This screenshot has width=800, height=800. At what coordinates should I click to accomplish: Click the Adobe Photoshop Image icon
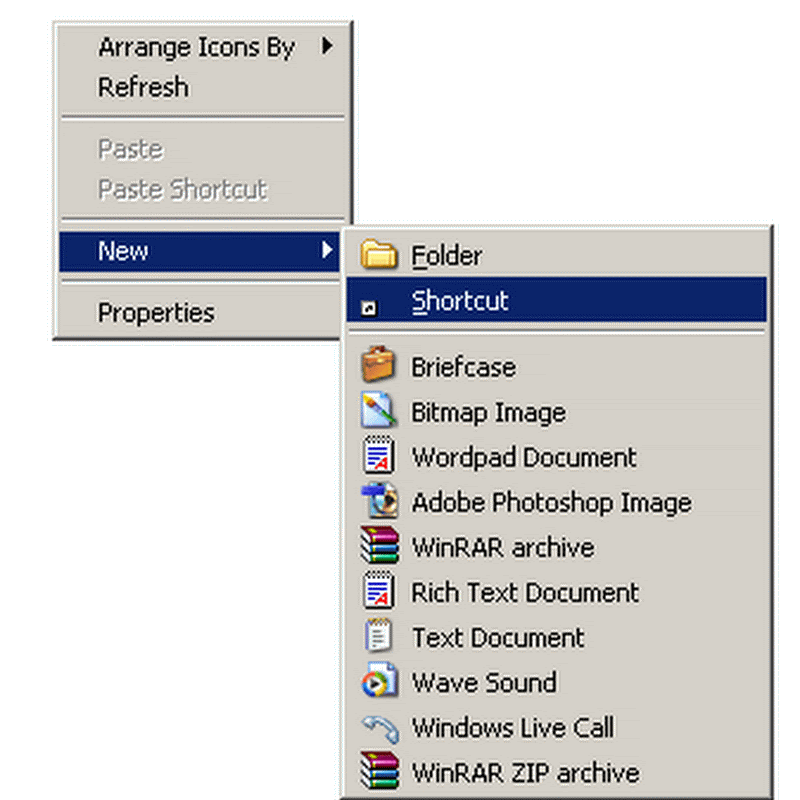(x=379, y=502)
